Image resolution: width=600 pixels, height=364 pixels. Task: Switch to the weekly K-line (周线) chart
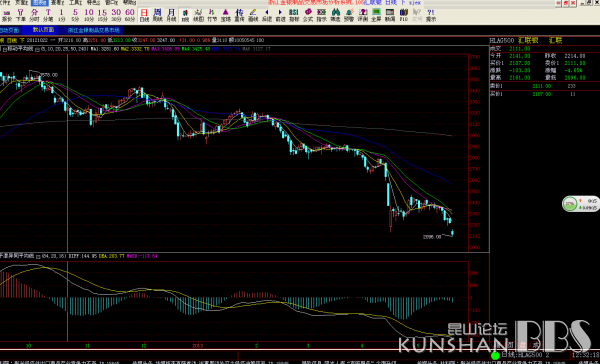point(158,15)
